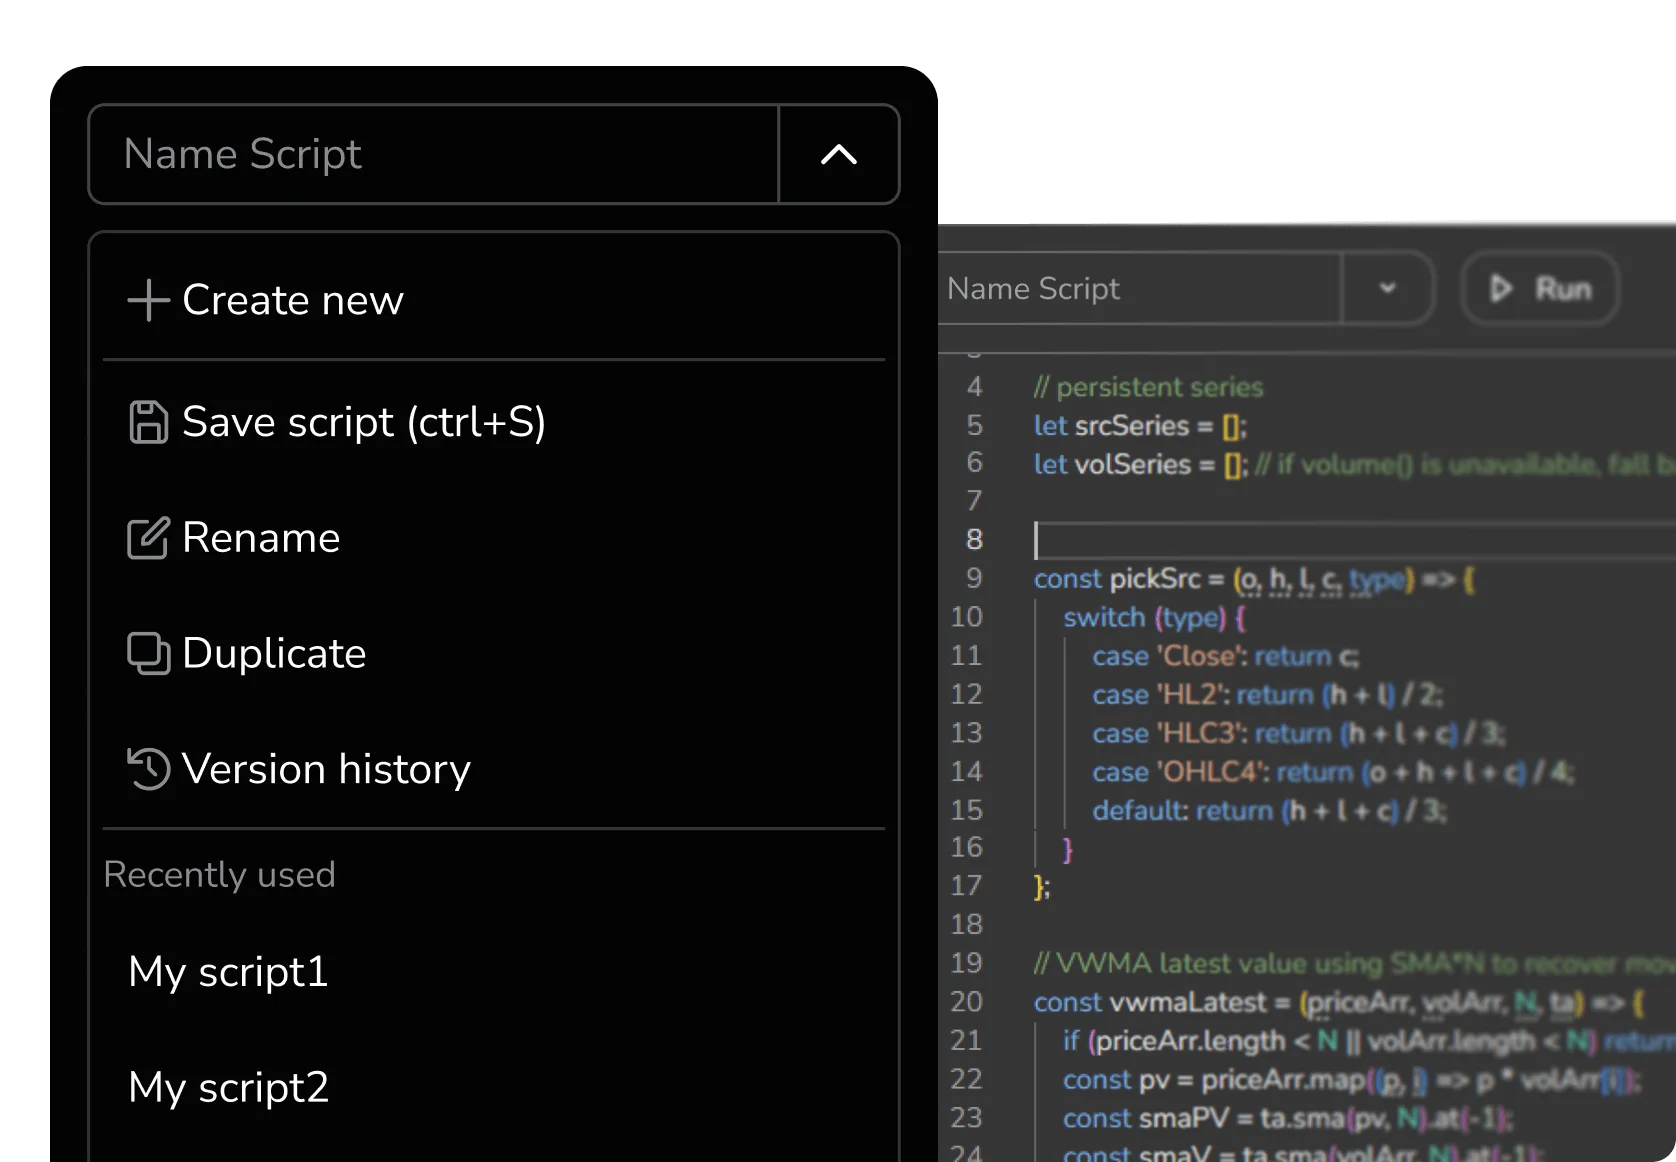Click line number 12 in the gutter
This screenshot has height=1162, width=1676.
(x=966, y=694)
